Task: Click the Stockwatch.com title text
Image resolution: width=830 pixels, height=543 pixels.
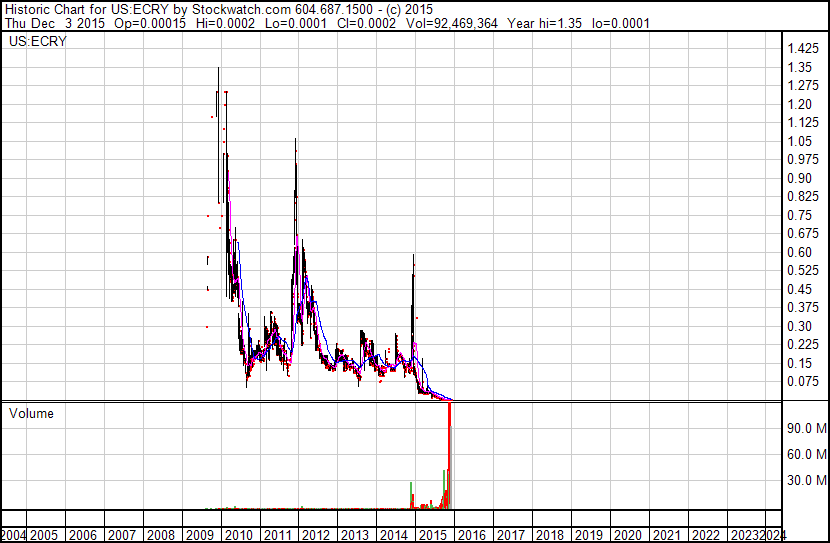Action: [241, 9]
